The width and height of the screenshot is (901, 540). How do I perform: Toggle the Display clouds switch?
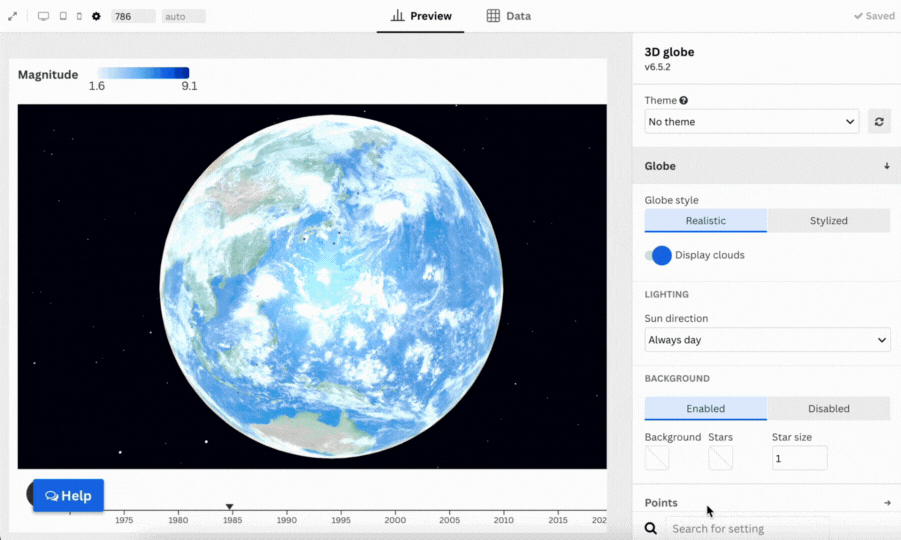point(658,255)
